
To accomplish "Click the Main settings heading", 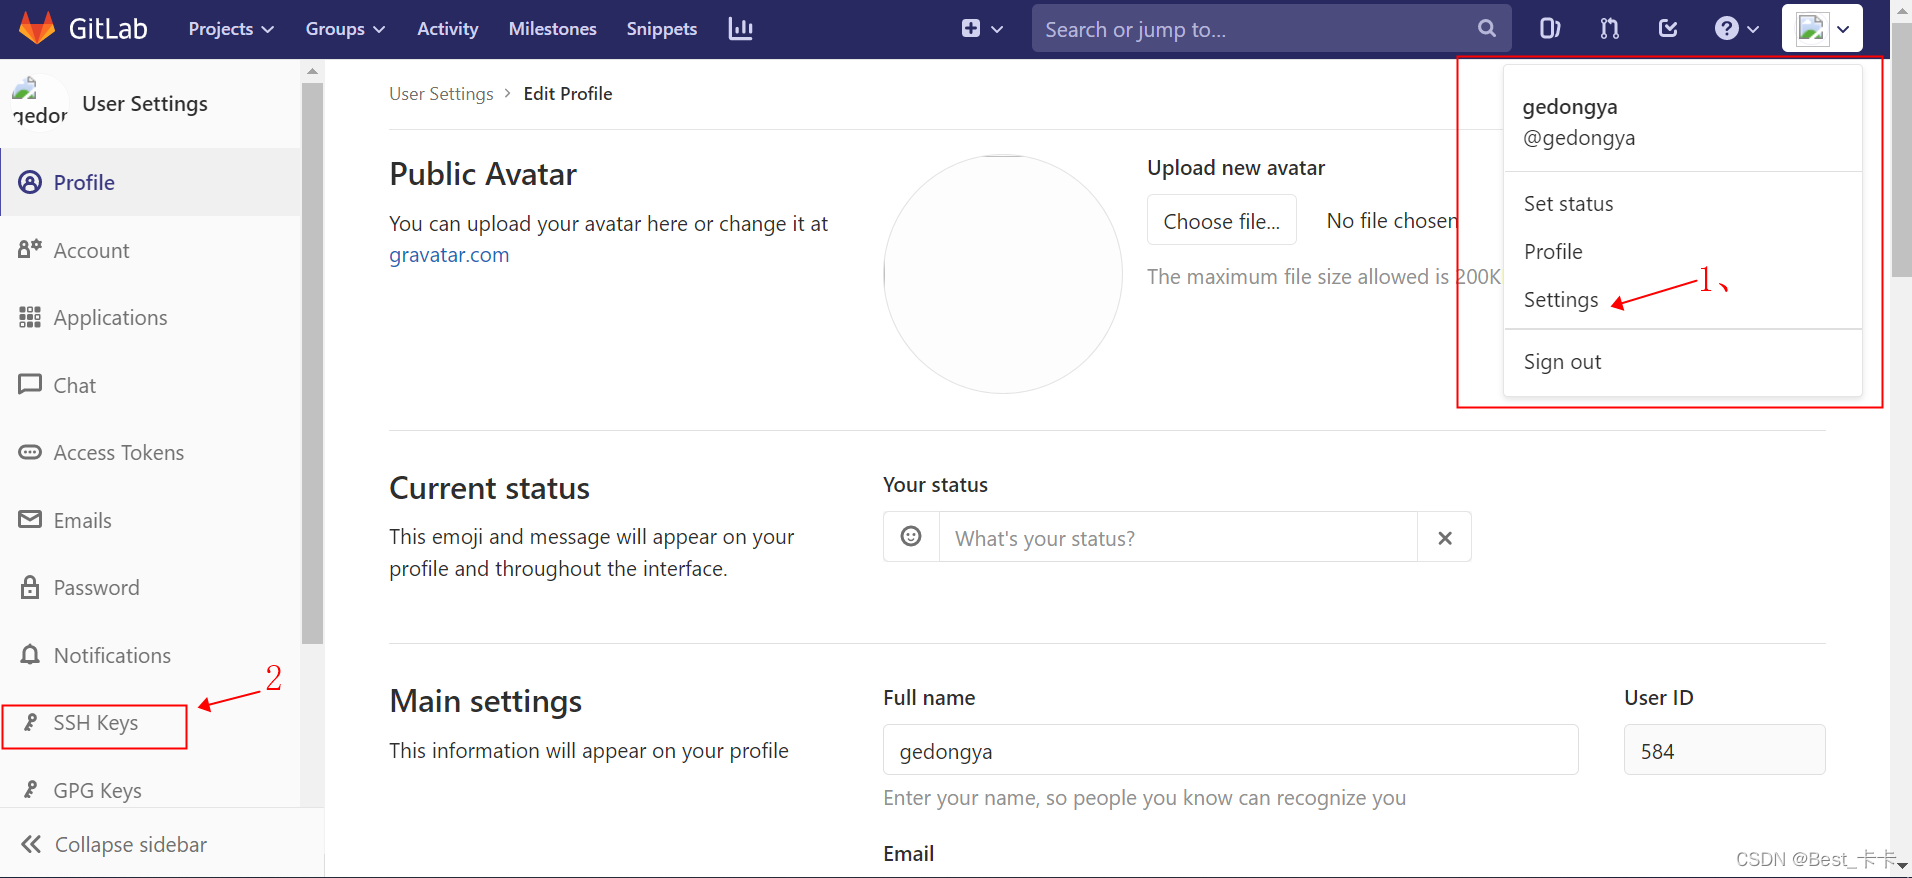I will pyautogui.click(x=486, y=701).
